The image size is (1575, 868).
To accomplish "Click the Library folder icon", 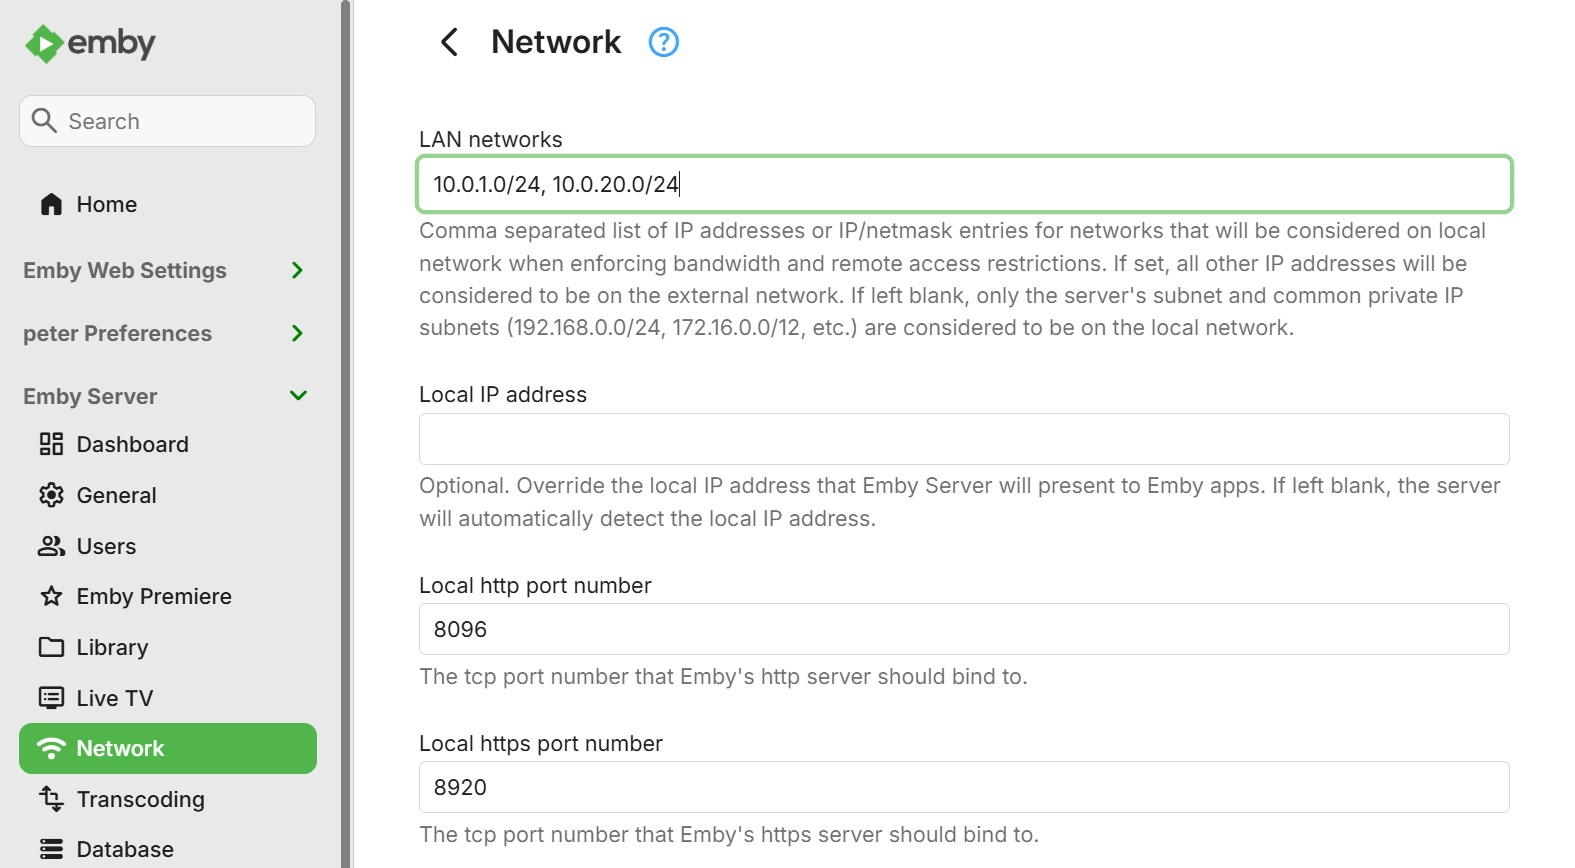I will (51, 647).
